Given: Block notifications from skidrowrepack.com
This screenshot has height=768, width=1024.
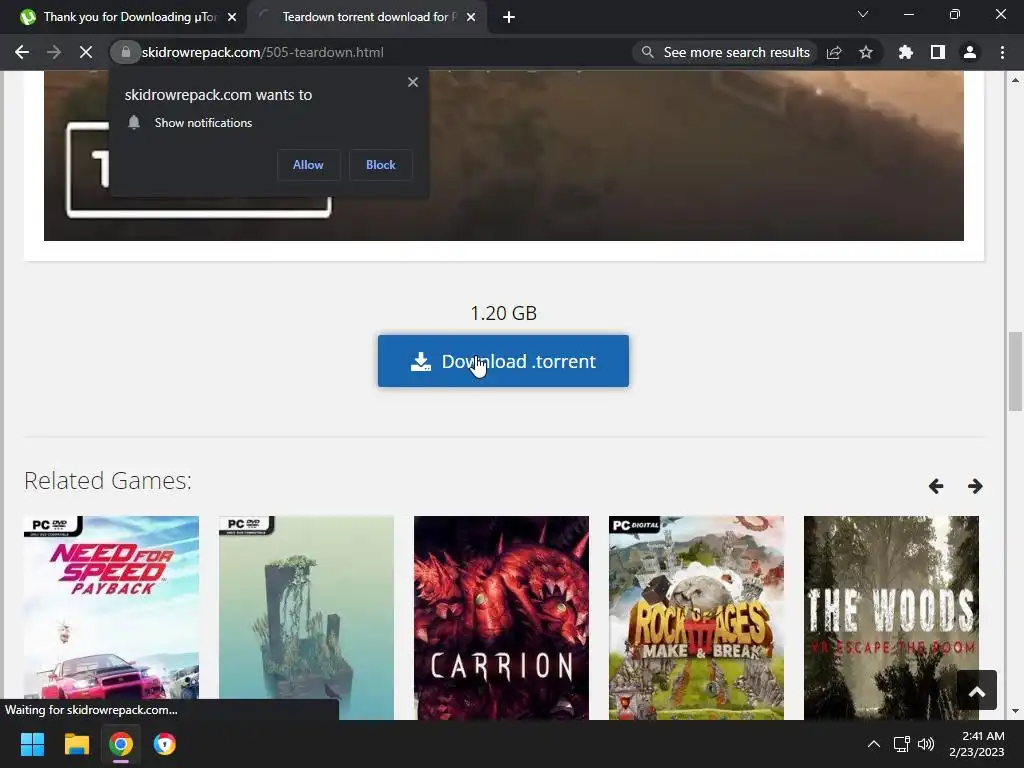Looking at the screenshot, I should [x=381, y=165].
